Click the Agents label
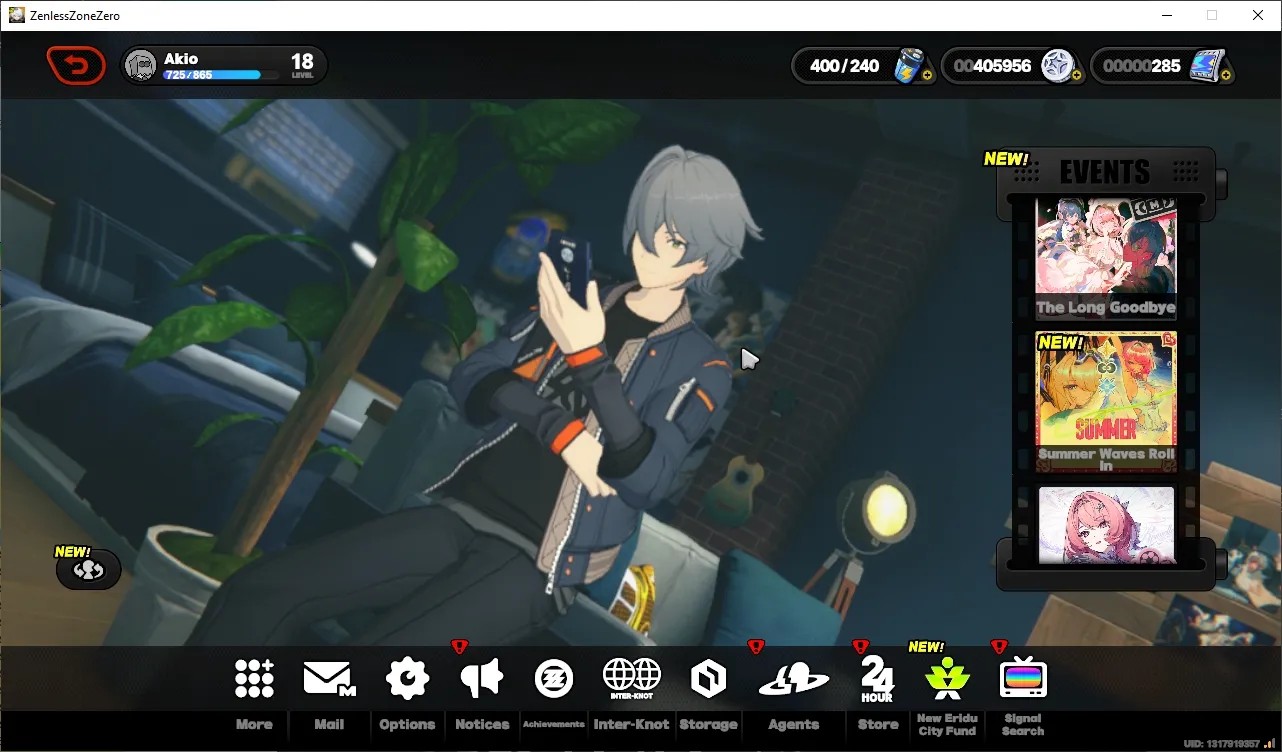Viewport: 1282px width, 752px height. tap(794, 725)
